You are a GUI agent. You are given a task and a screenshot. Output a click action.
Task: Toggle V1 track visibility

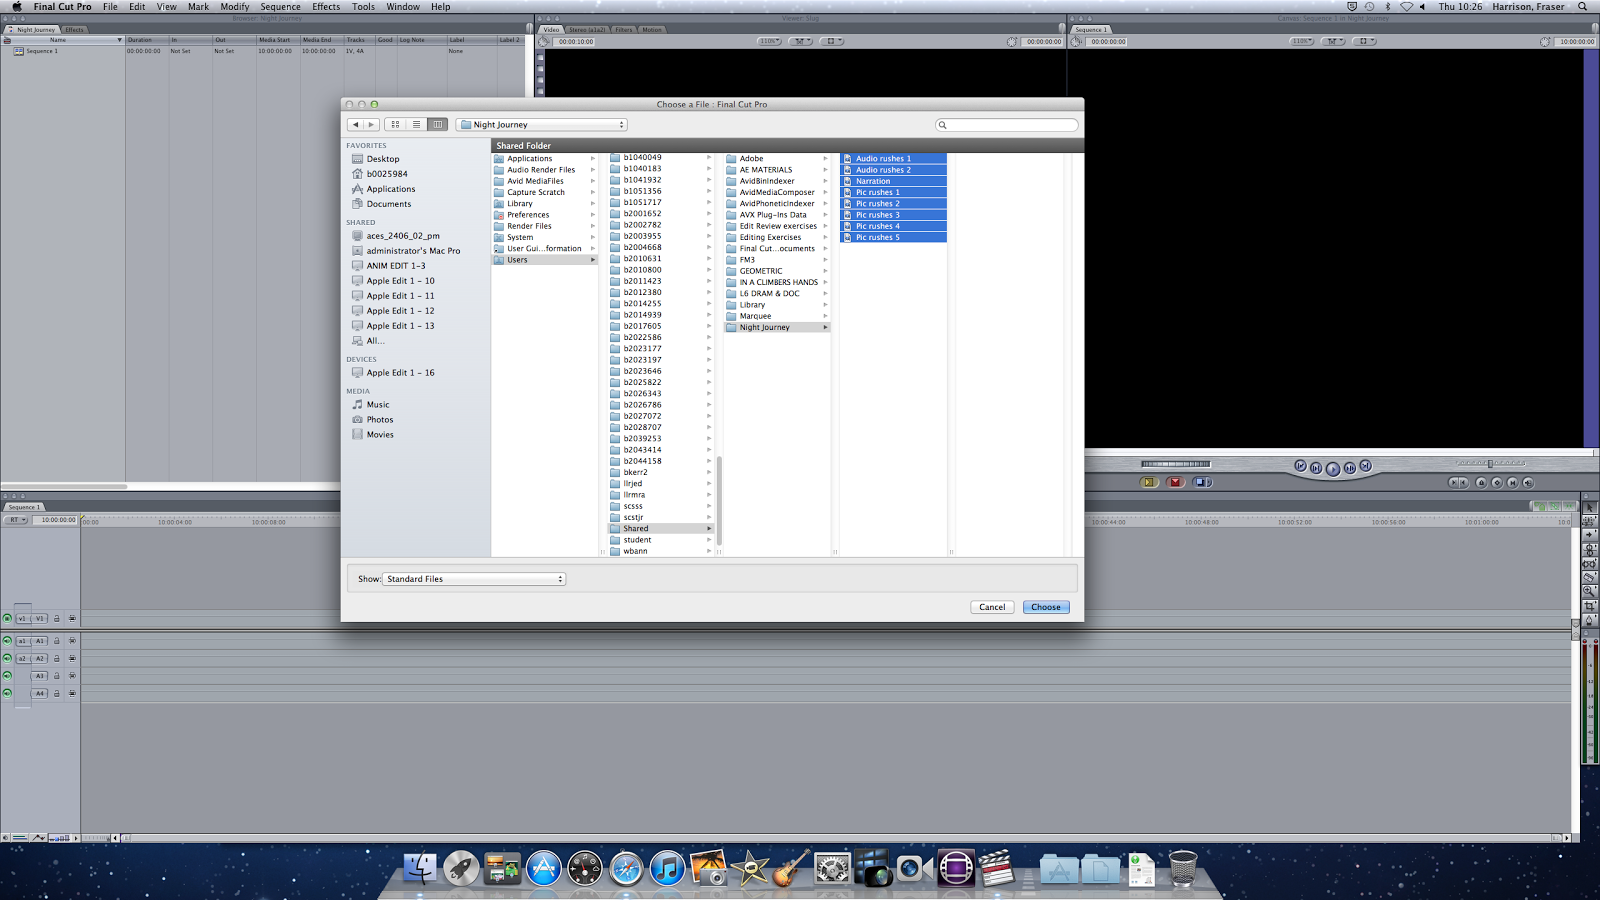coord(7,618)
